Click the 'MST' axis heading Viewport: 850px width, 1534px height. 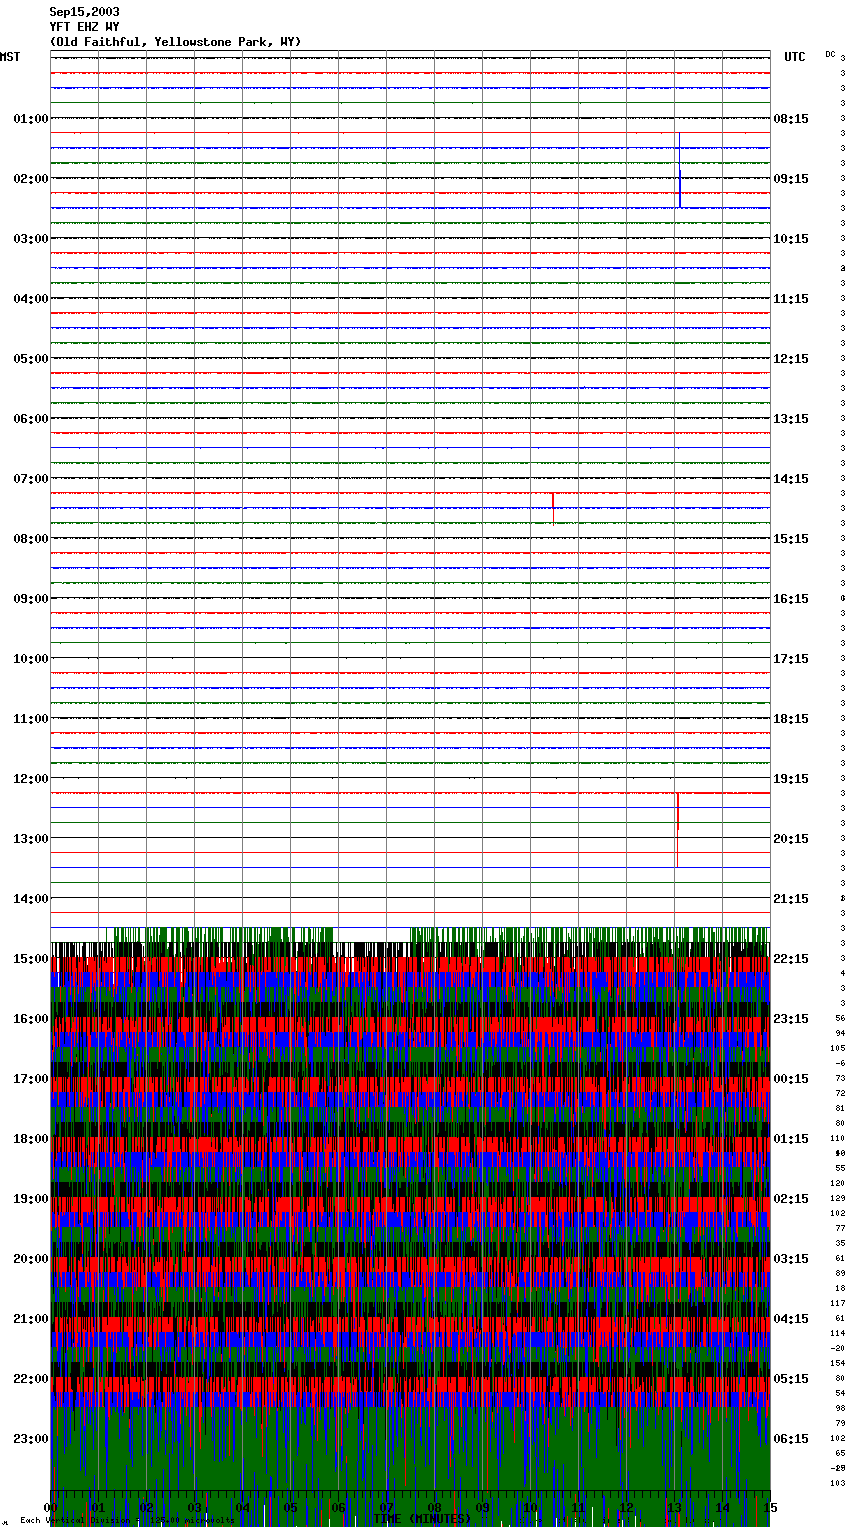point(10,57)
